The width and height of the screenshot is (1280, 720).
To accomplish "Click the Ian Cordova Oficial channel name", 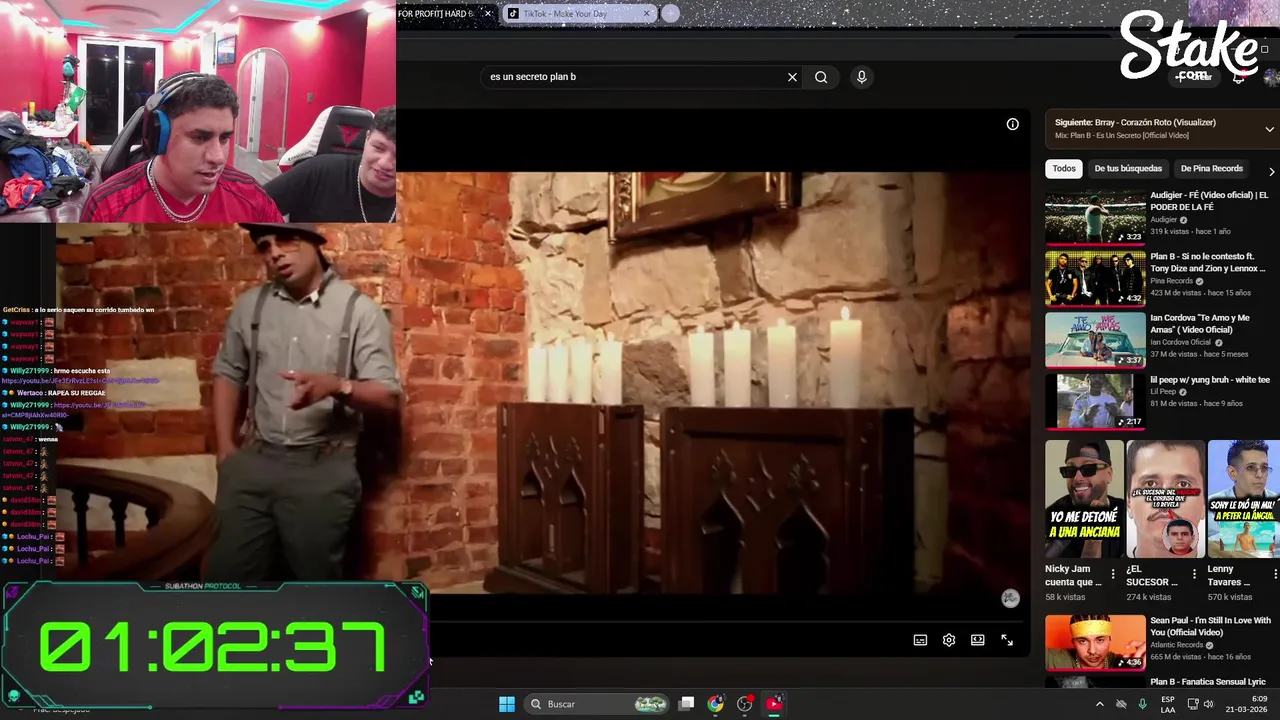I will coord(1180,342).
